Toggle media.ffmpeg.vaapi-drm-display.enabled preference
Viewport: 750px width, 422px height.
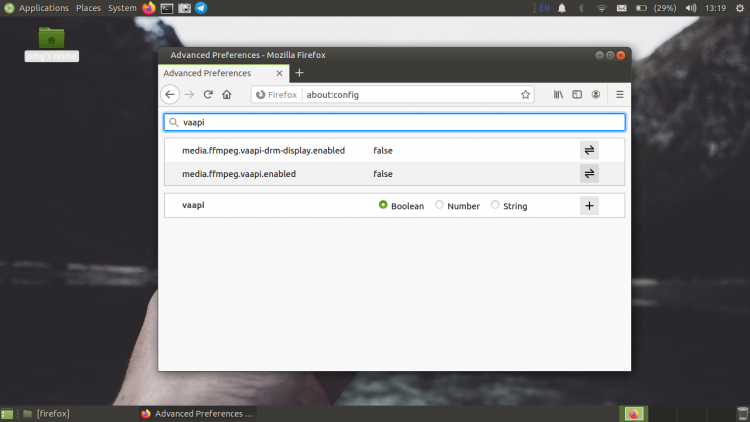[589, 150]
